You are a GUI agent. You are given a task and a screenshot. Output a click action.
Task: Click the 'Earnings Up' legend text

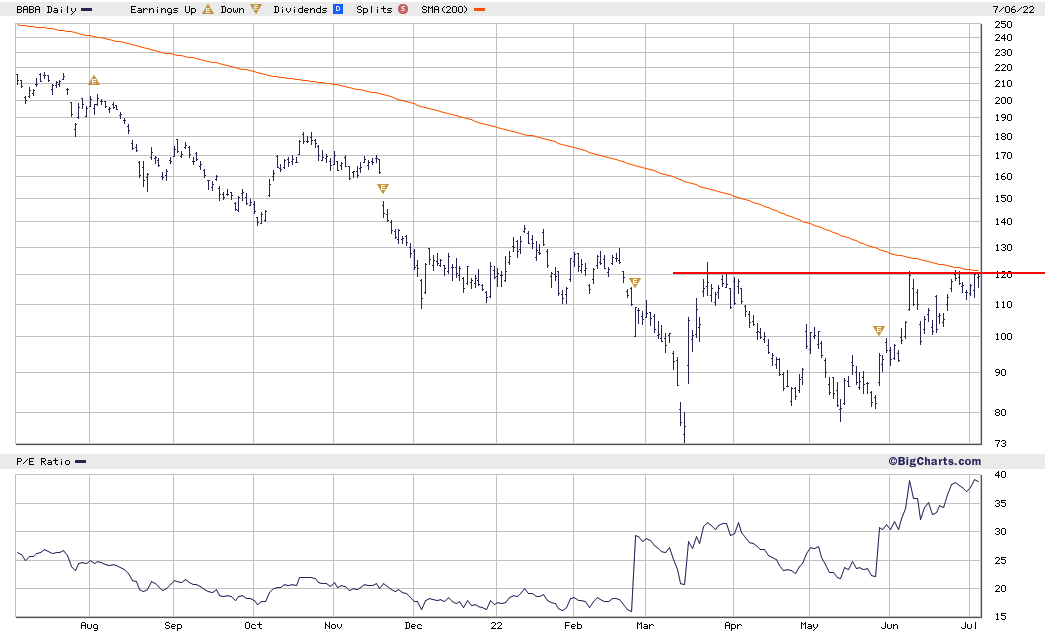click(x=163, y=10)
